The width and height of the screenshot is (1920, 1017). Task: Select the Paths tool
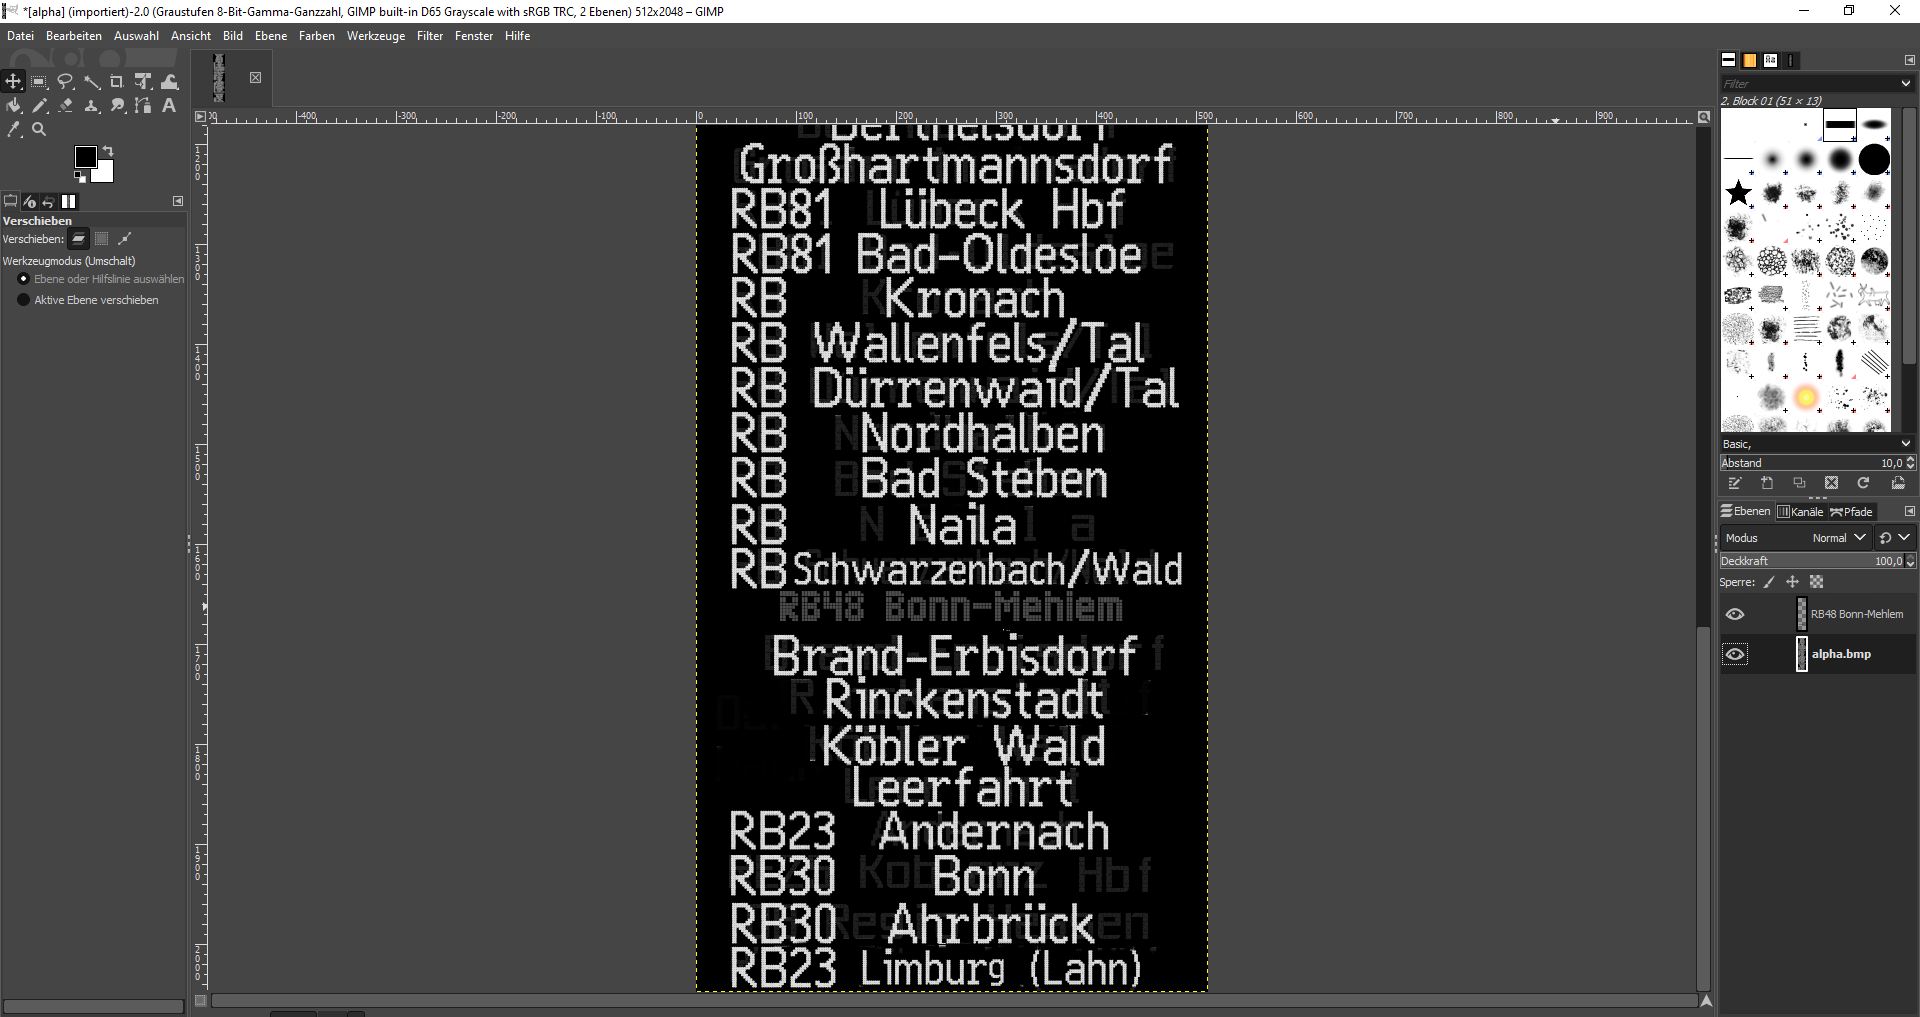tap(143, 106)
